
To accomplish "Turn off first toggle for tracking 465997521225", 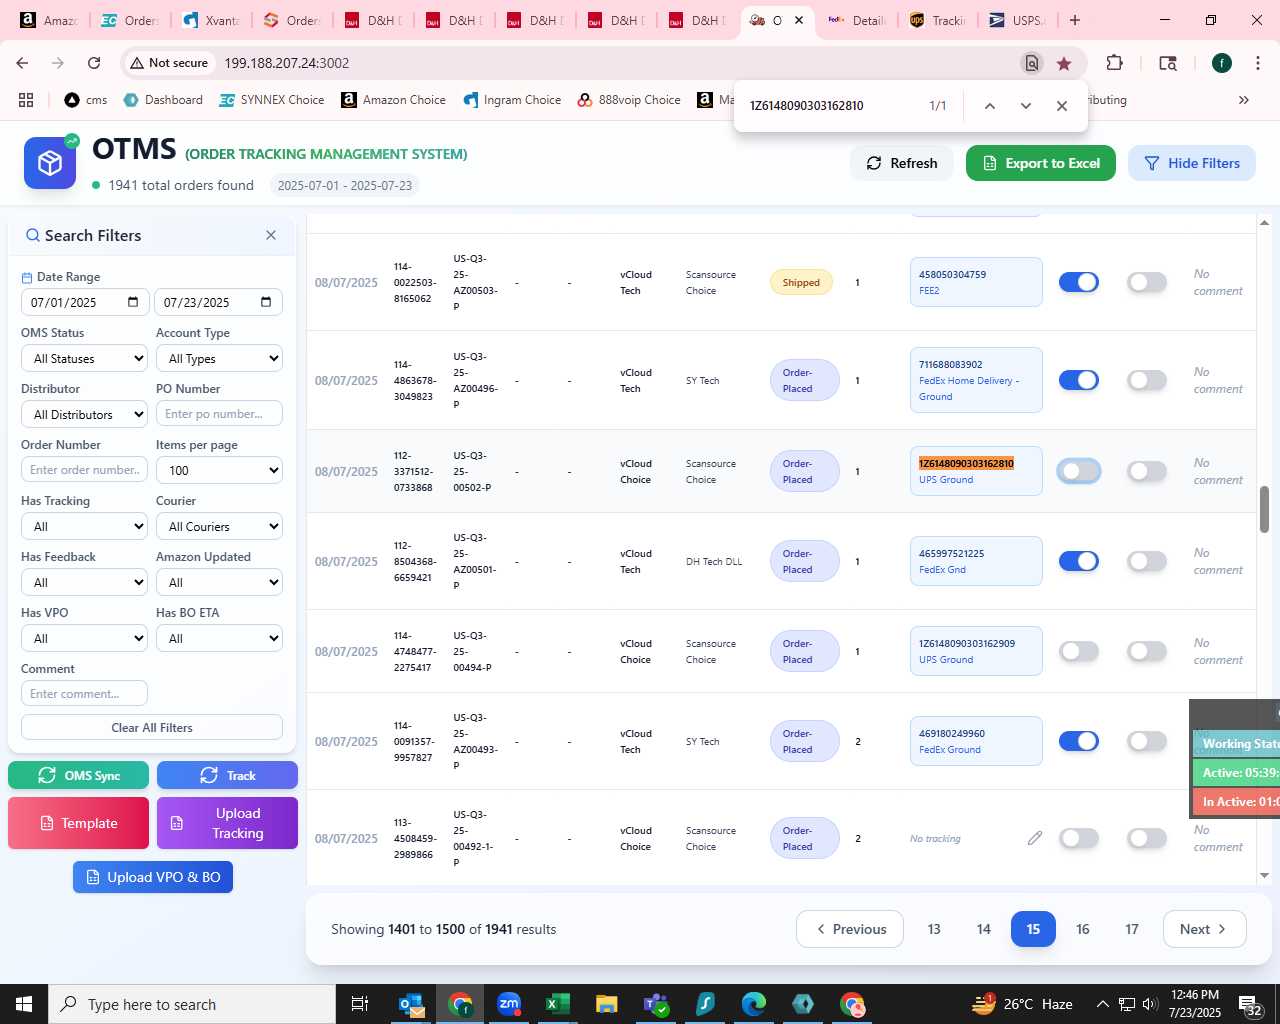I will (x=1079, y=561).
